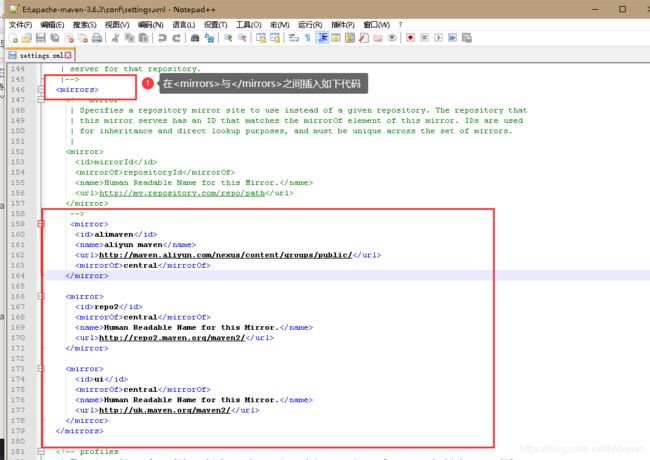This screenshot has width=650, height=460.
Task: Save the document with the Save icon
Action: [x=41, y=38]
